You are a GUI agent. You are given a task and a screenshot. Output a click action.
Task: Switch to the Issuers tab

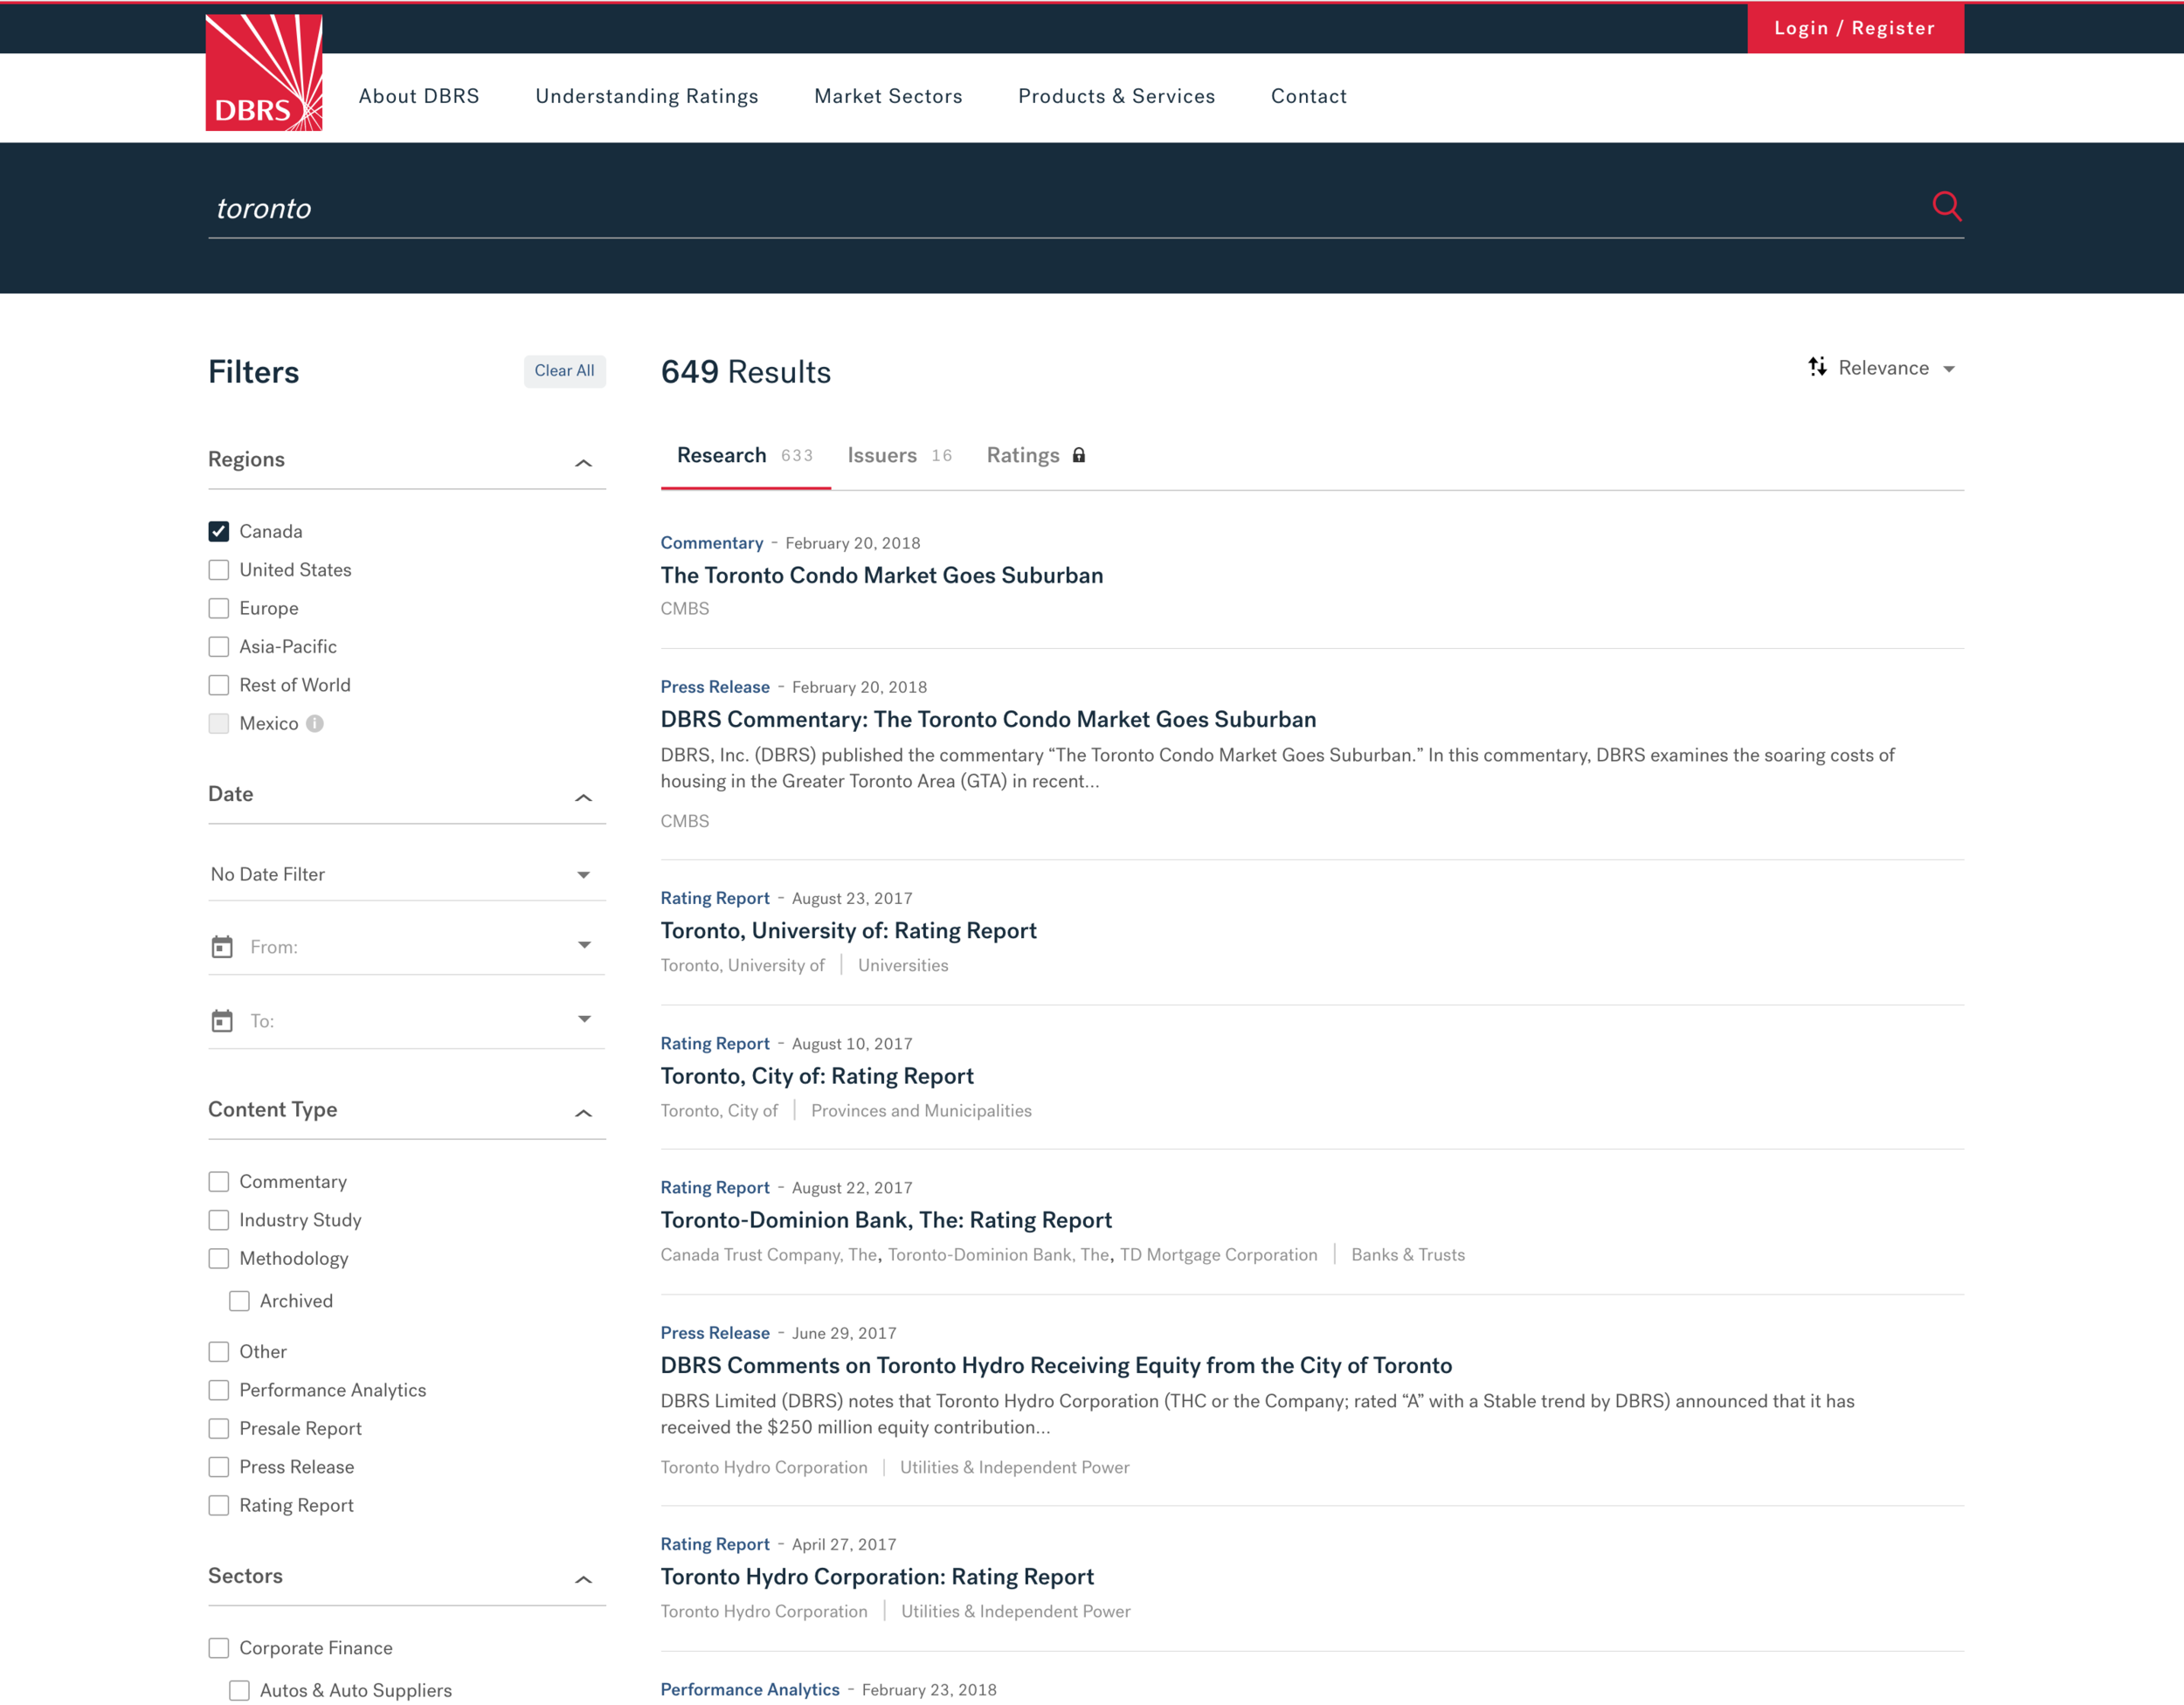(x=899, y=455)
